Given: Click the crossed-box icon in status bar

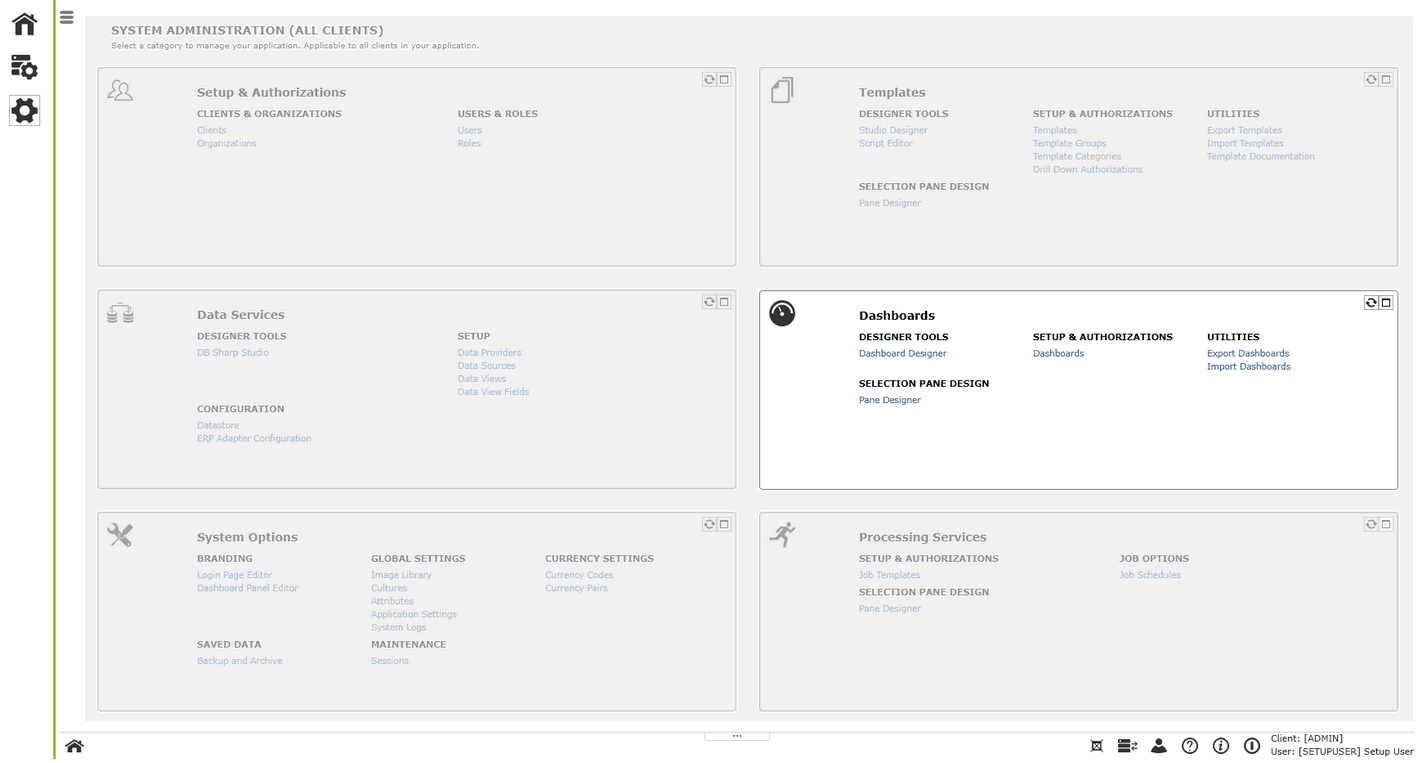Looking at the screenshot, I should click(x=1096, y=746).
